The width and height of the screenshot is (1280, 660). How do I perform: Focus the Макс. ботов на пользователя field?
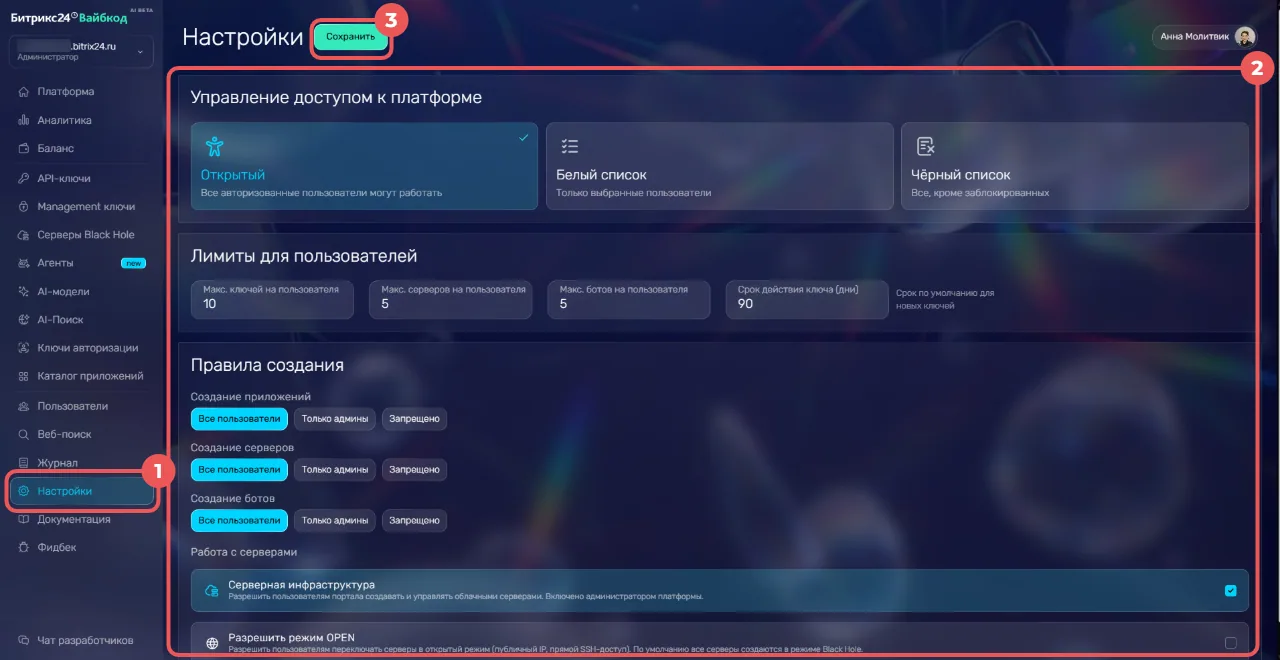[629, 298]
